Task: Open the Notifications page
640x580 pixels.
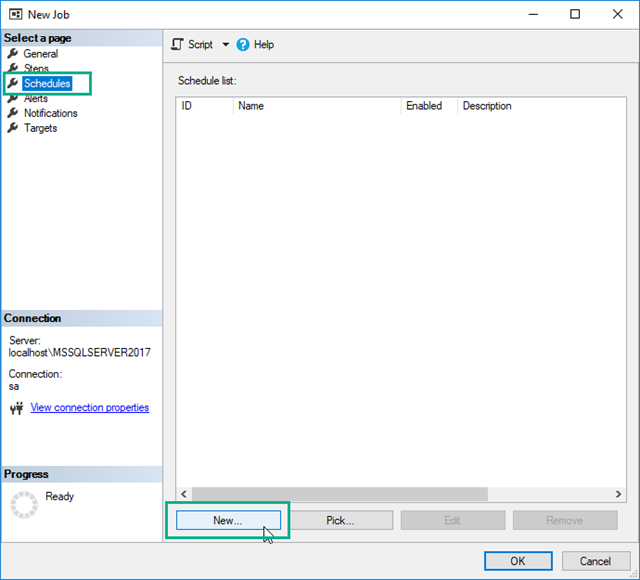Action: tap(50, 113)
